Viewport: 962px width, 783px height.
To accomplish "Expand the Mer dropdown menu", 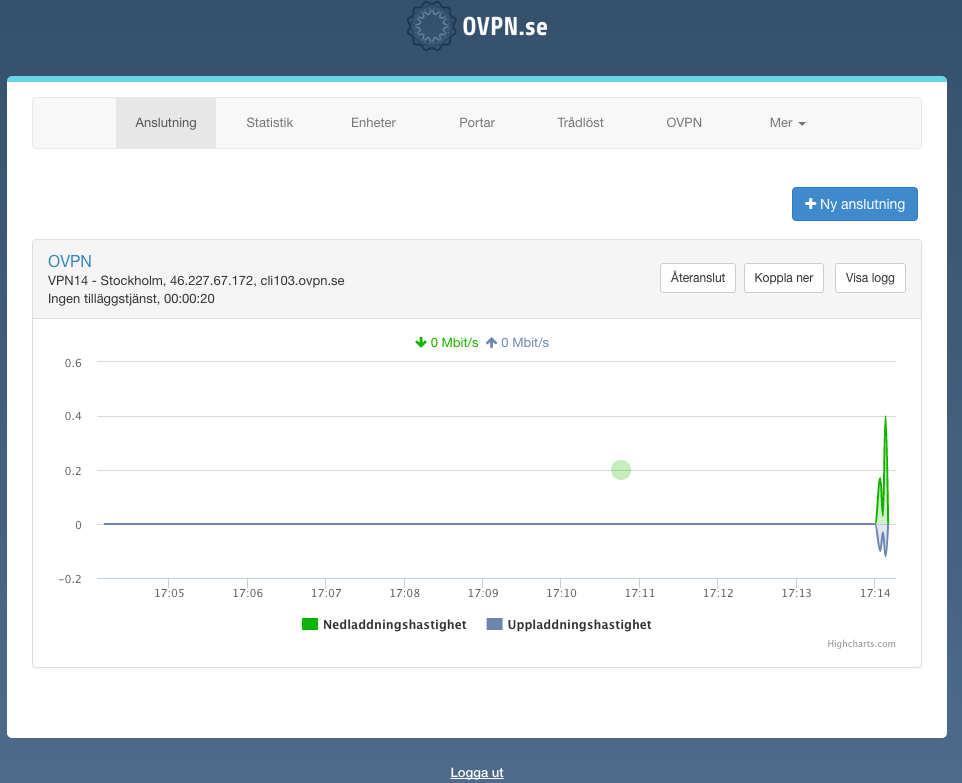I will pyautogui.click(x=788, y=123).
